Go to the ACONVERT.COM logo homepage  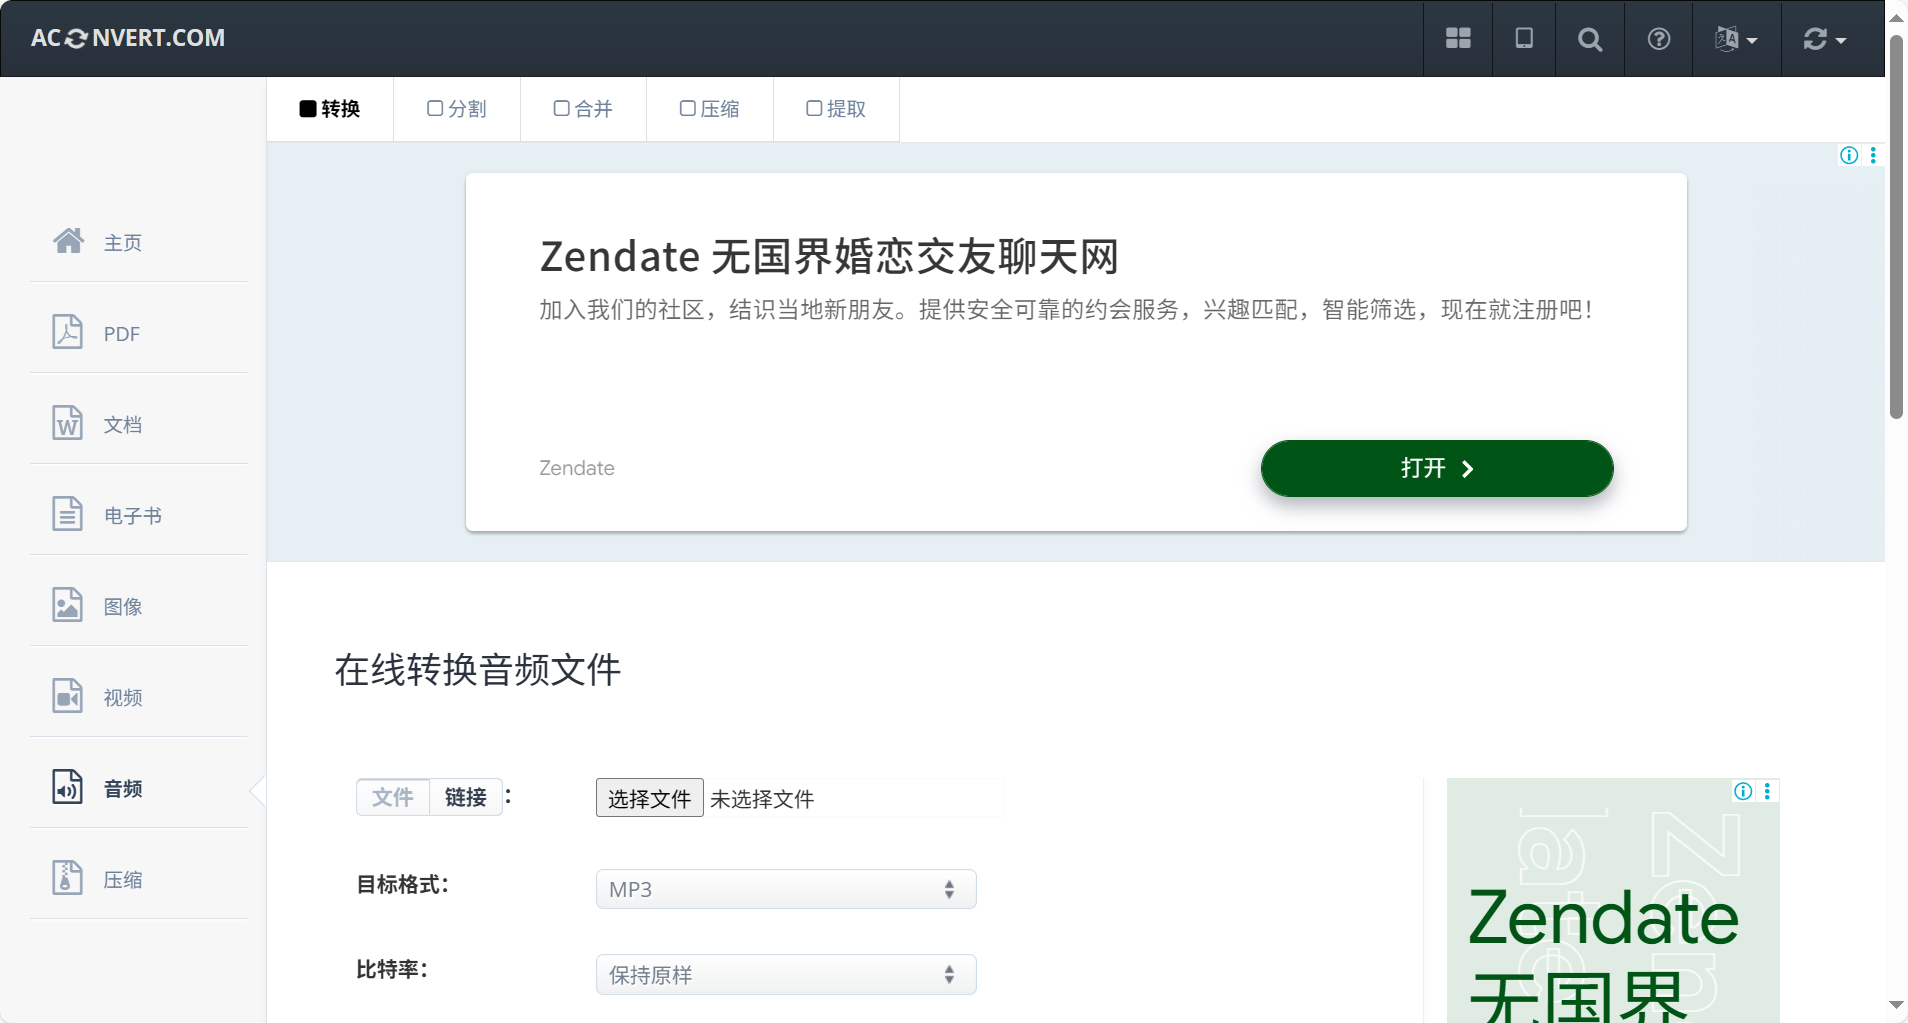coord(128,38)
